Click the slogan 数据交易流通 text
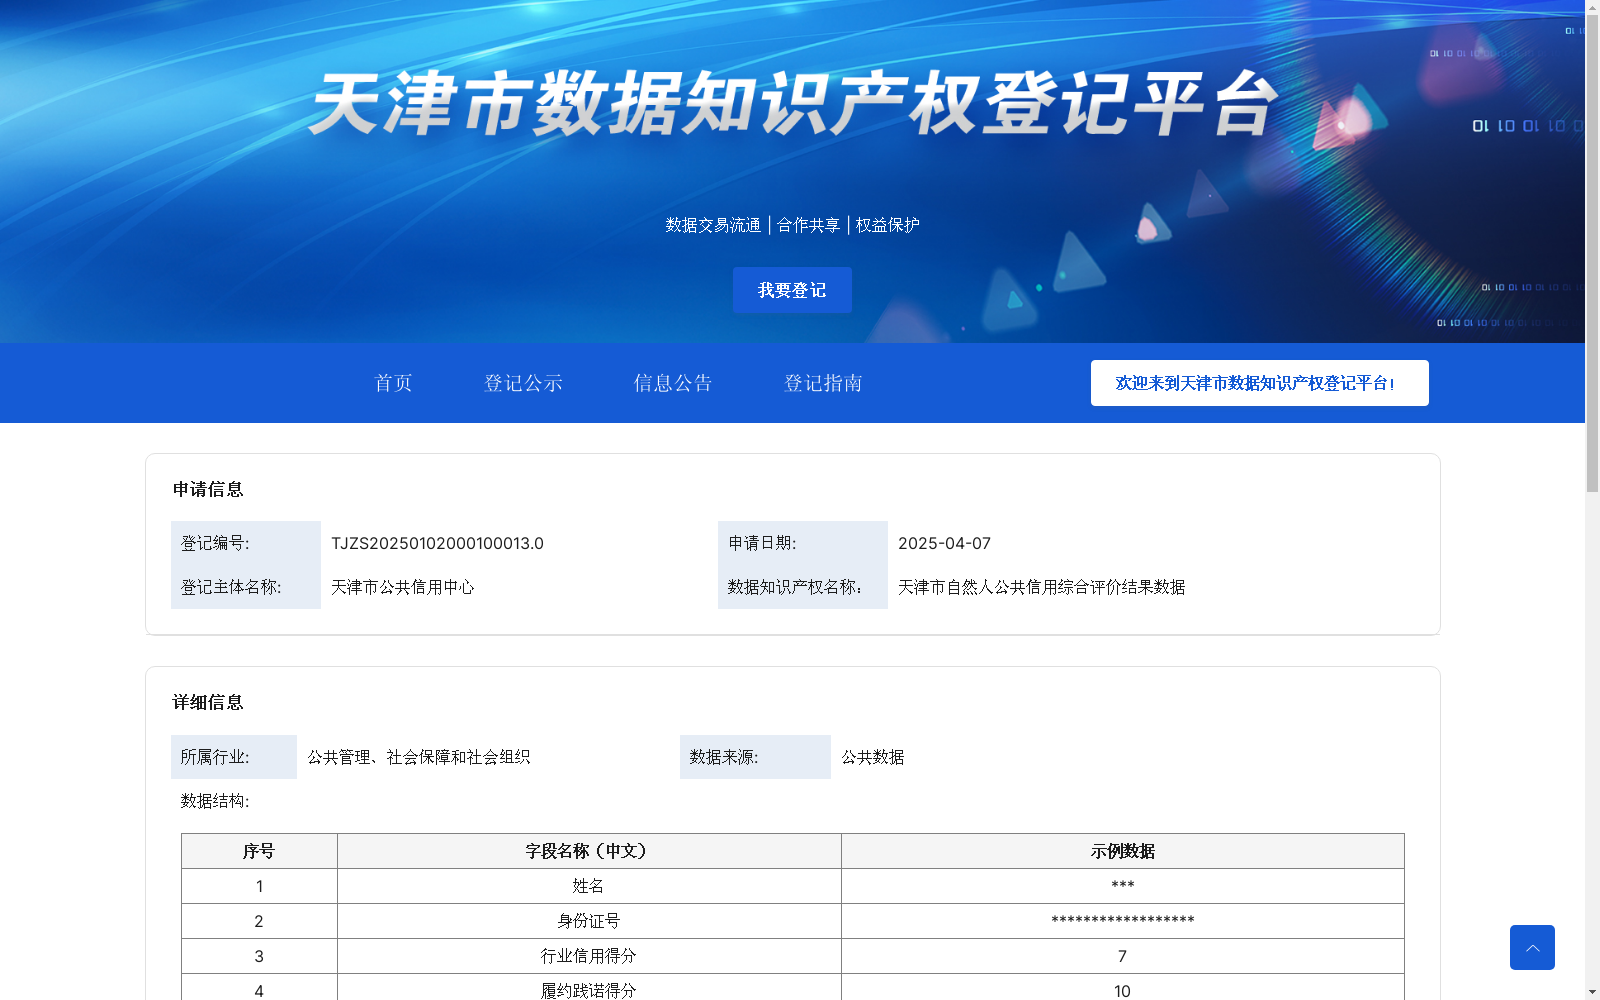Image resolution: width=1600 pixels, height=1000 pixels. tap(713, 225)
